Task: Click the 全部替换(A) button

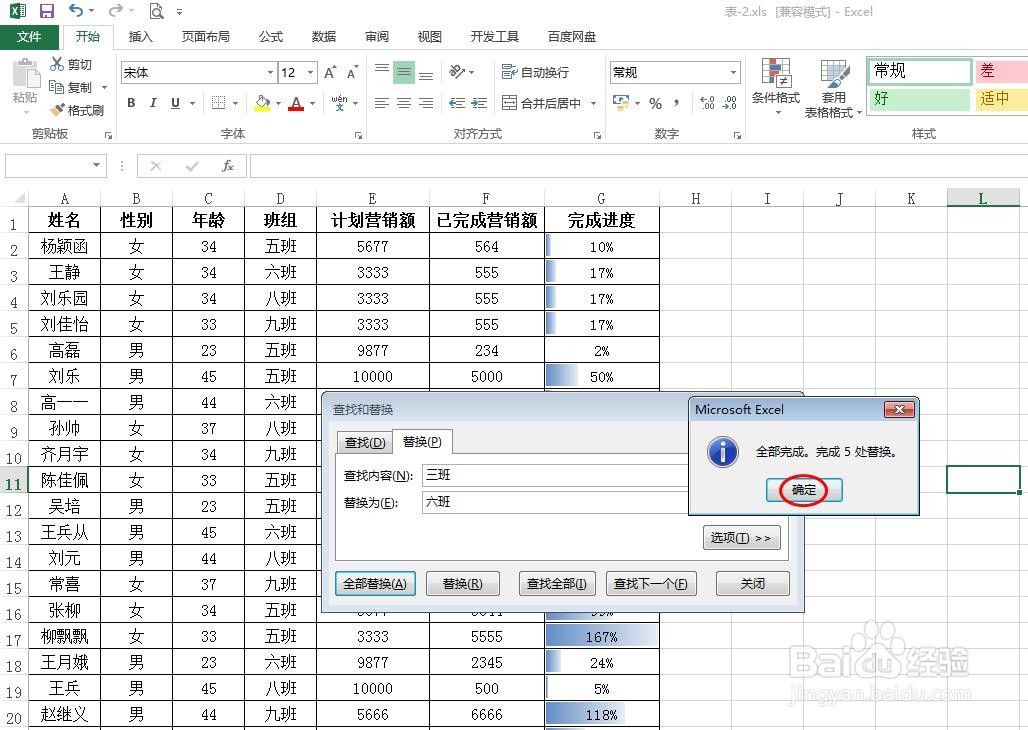Action: click(375, 583)
